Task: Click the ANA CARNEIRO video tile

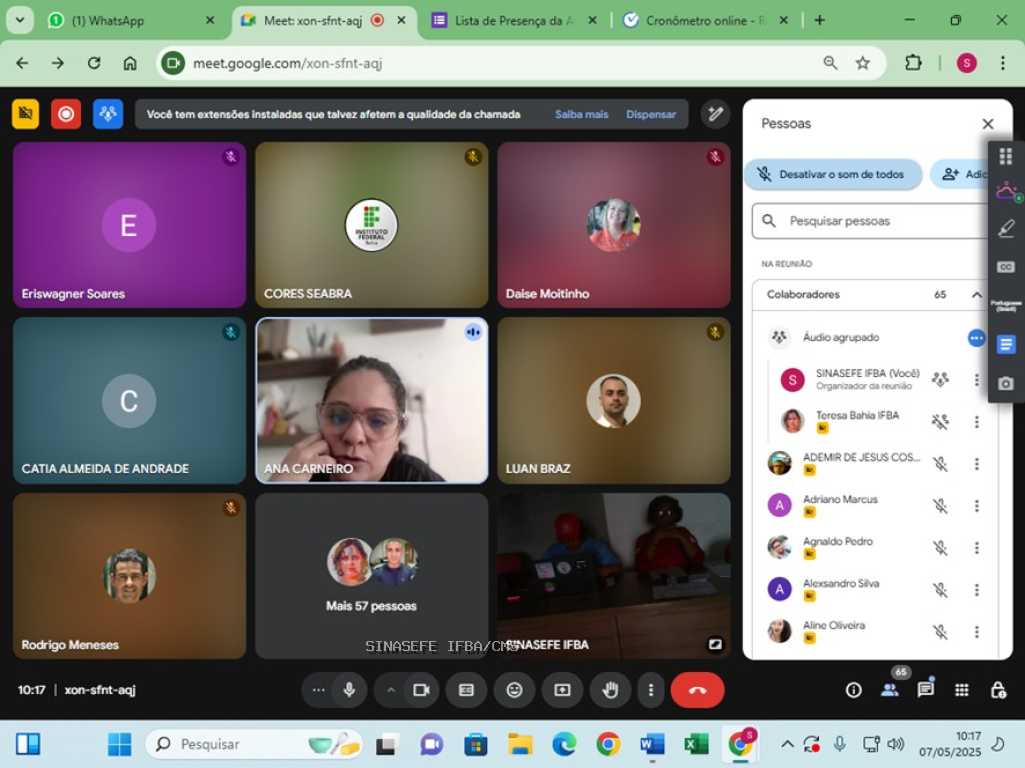Action: [x=371, y=401]
